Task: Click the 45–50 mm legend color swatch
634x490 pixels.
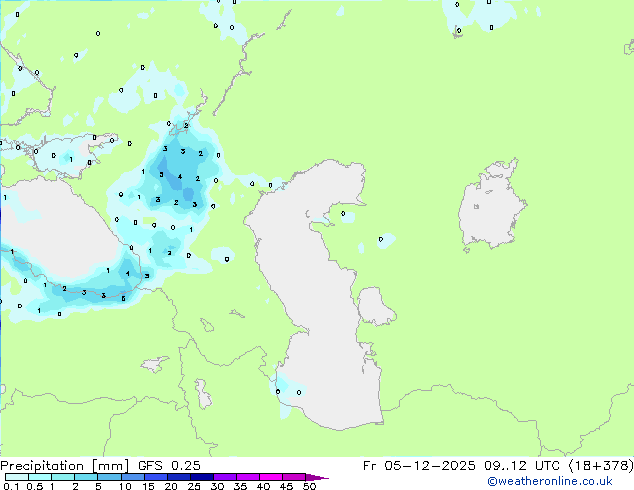Action: (x=294, y=477)
